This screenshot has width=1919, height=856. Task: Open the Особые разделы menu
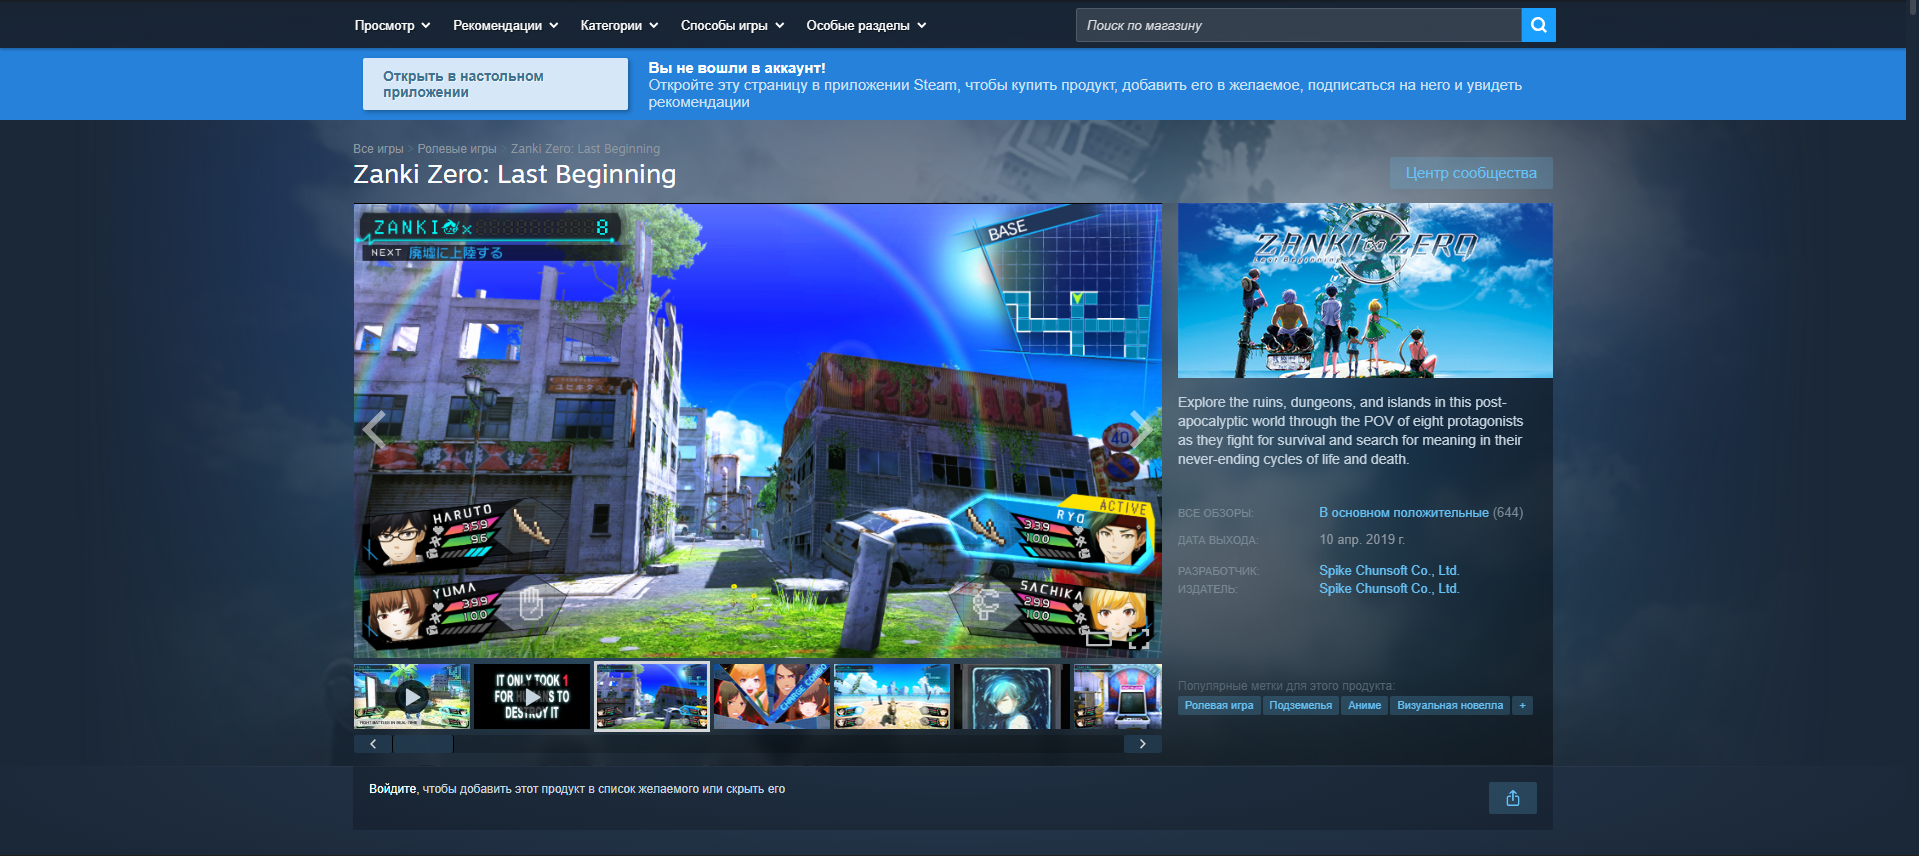tap(866, 25)
